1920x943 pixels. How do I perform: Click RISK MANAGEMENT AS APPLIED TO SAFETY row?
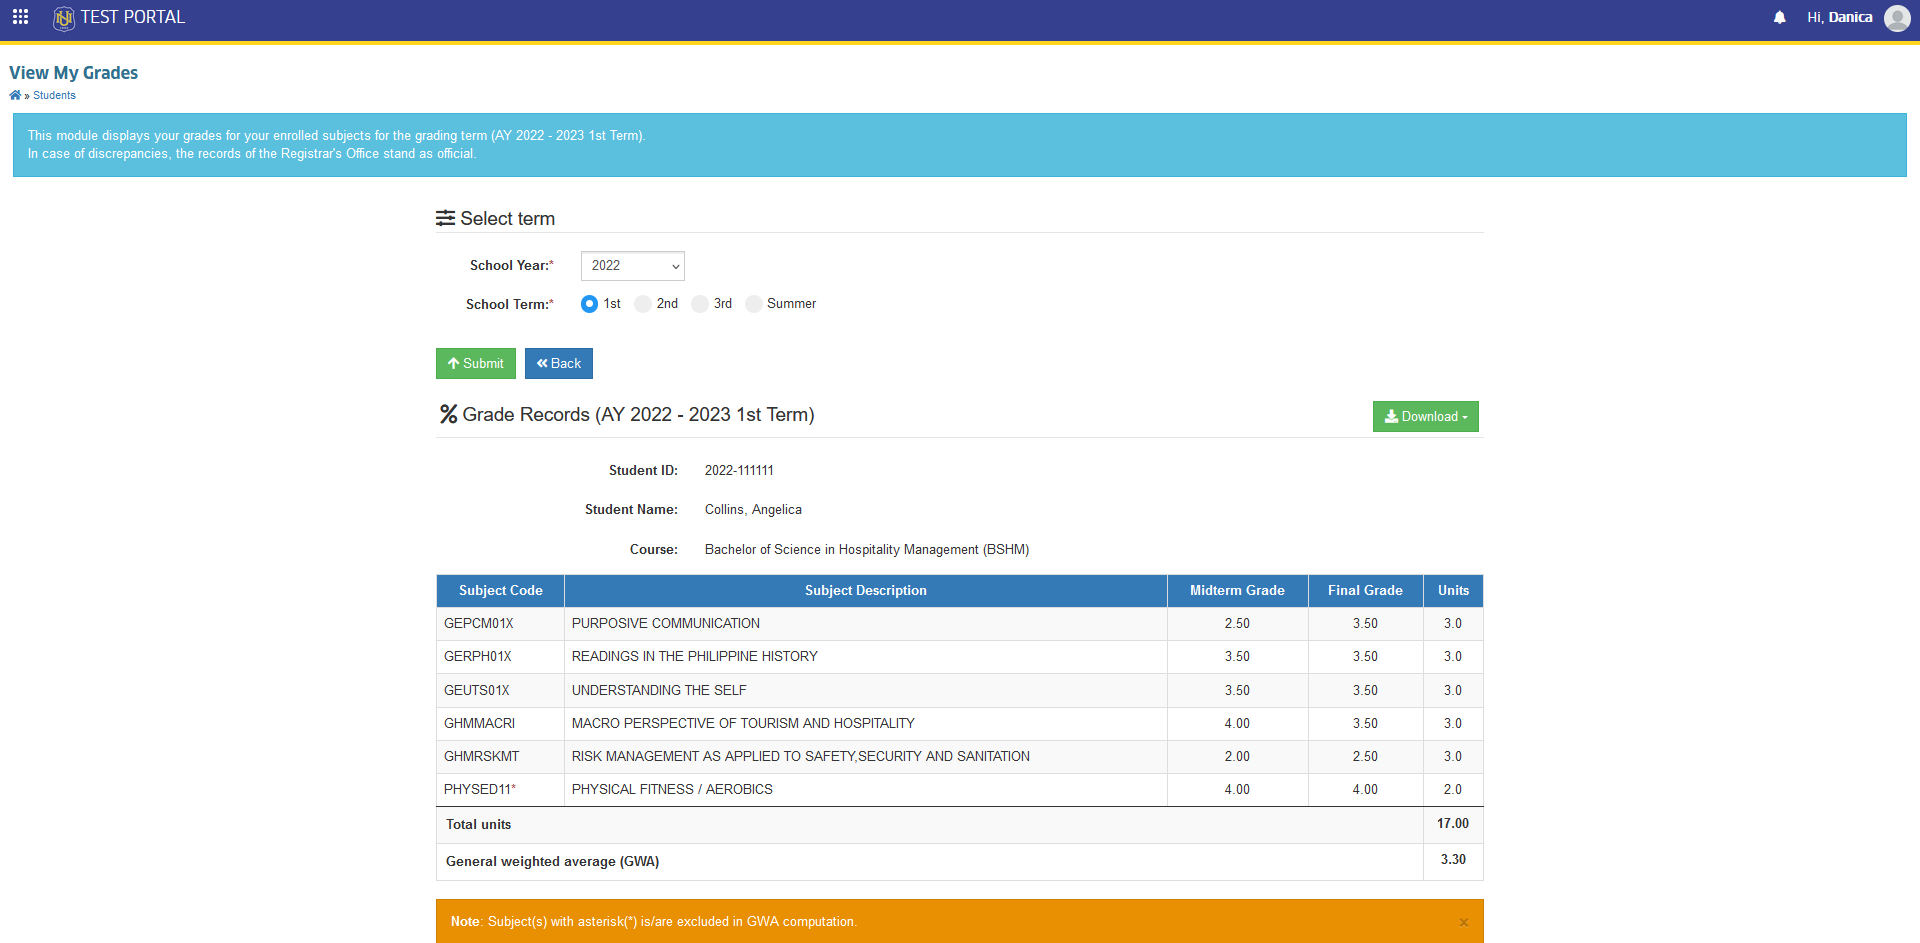(801, 757)
